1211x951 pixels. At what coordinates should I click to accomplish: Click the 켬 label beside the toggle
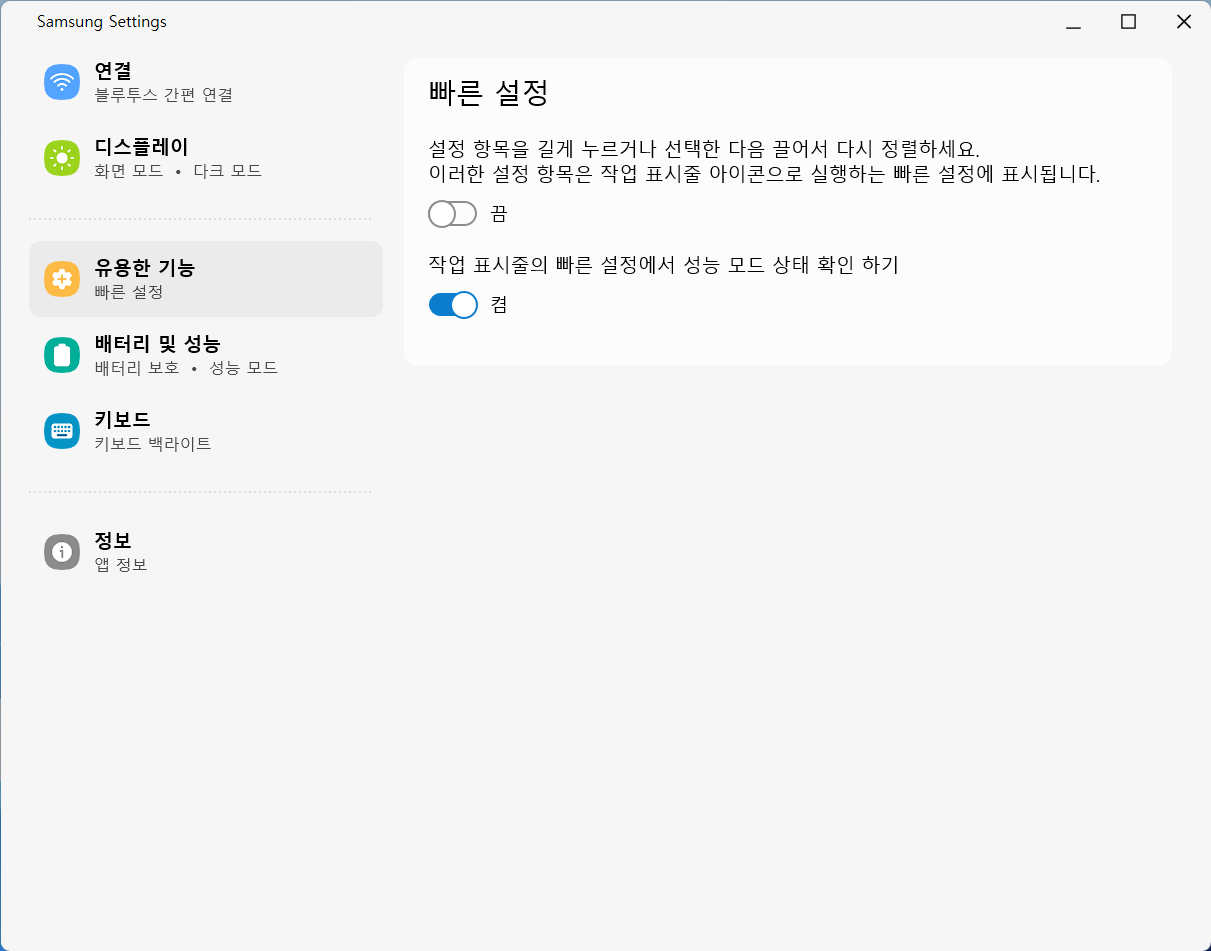[499, 305]
